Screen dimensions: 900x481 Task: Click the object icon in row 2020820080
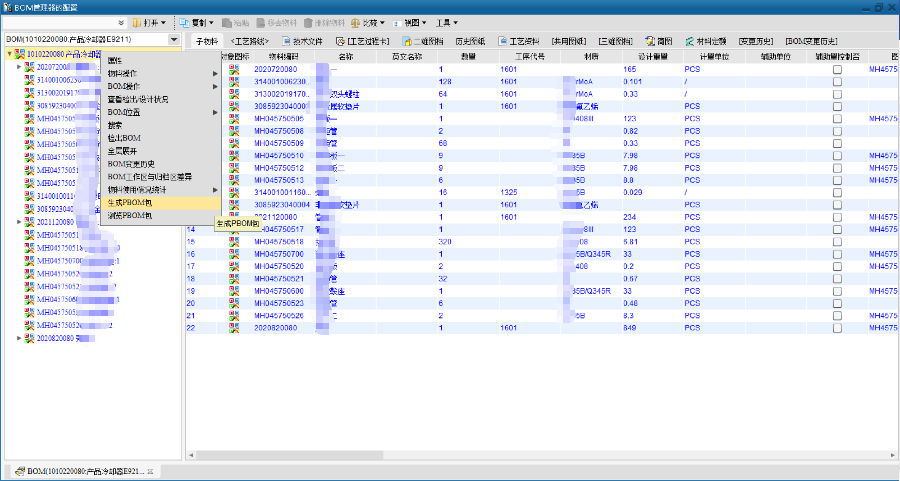pyautogui.click(x=233, y=327)
